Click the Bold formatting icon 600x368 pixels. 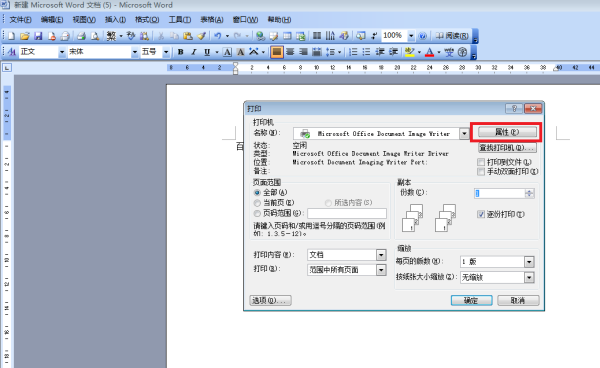[x=181, y=52]
